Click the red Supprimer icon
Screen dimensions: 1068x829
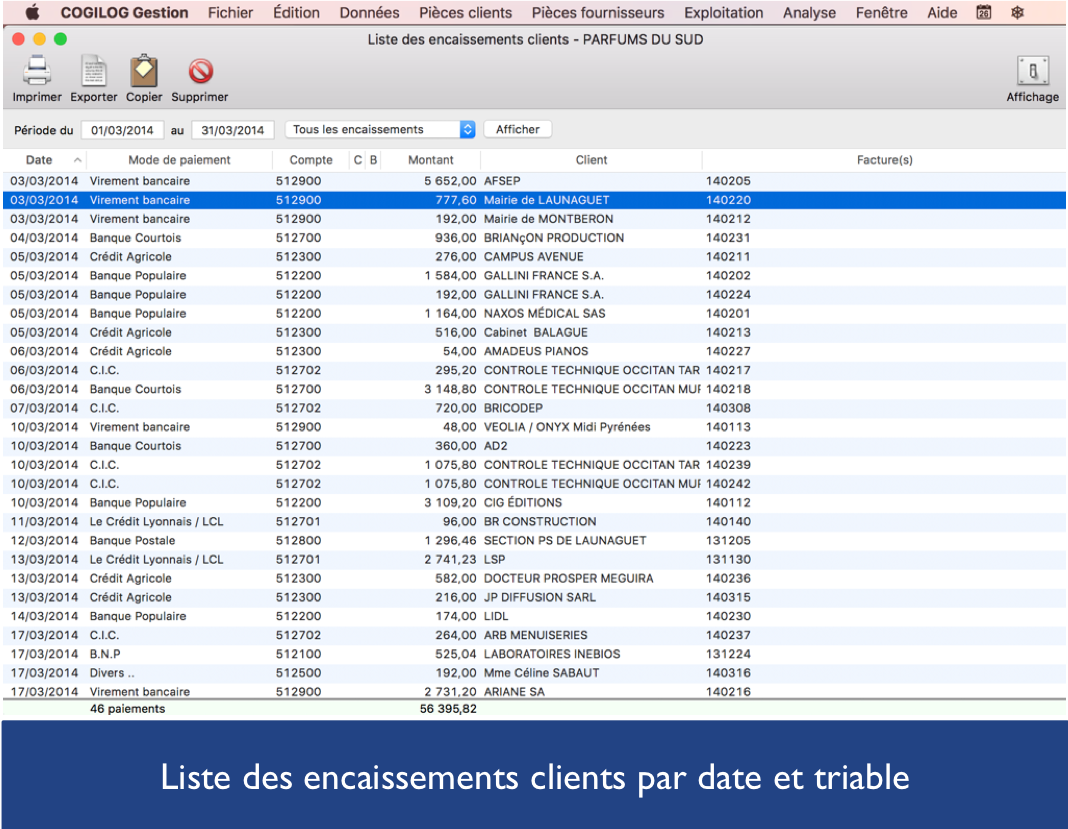[200, 71]
